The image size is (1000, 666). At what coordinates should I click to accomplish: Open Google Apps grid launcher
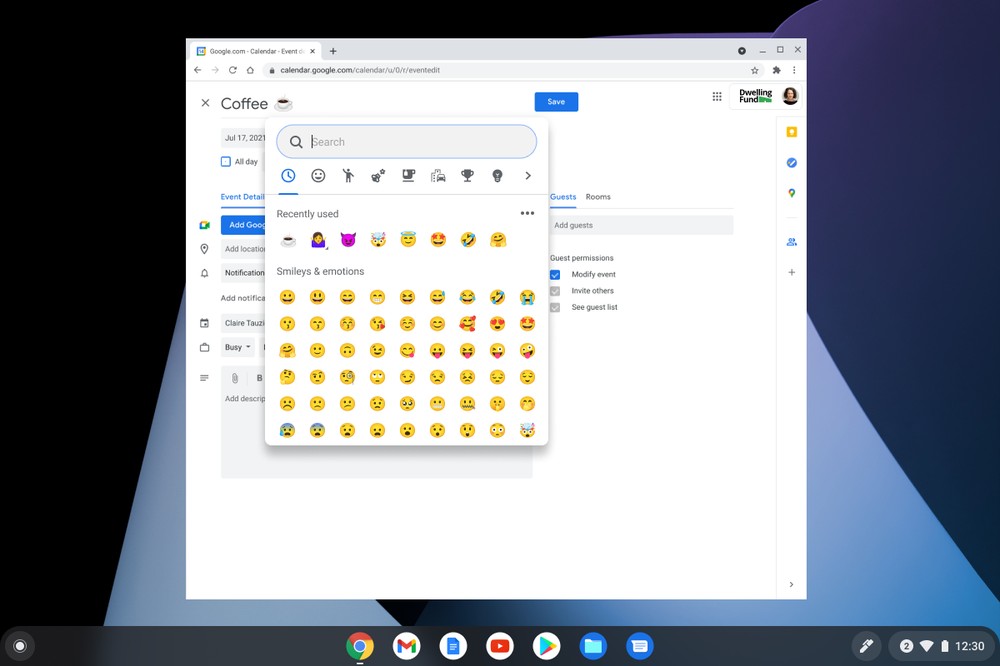tap(717, 96)
